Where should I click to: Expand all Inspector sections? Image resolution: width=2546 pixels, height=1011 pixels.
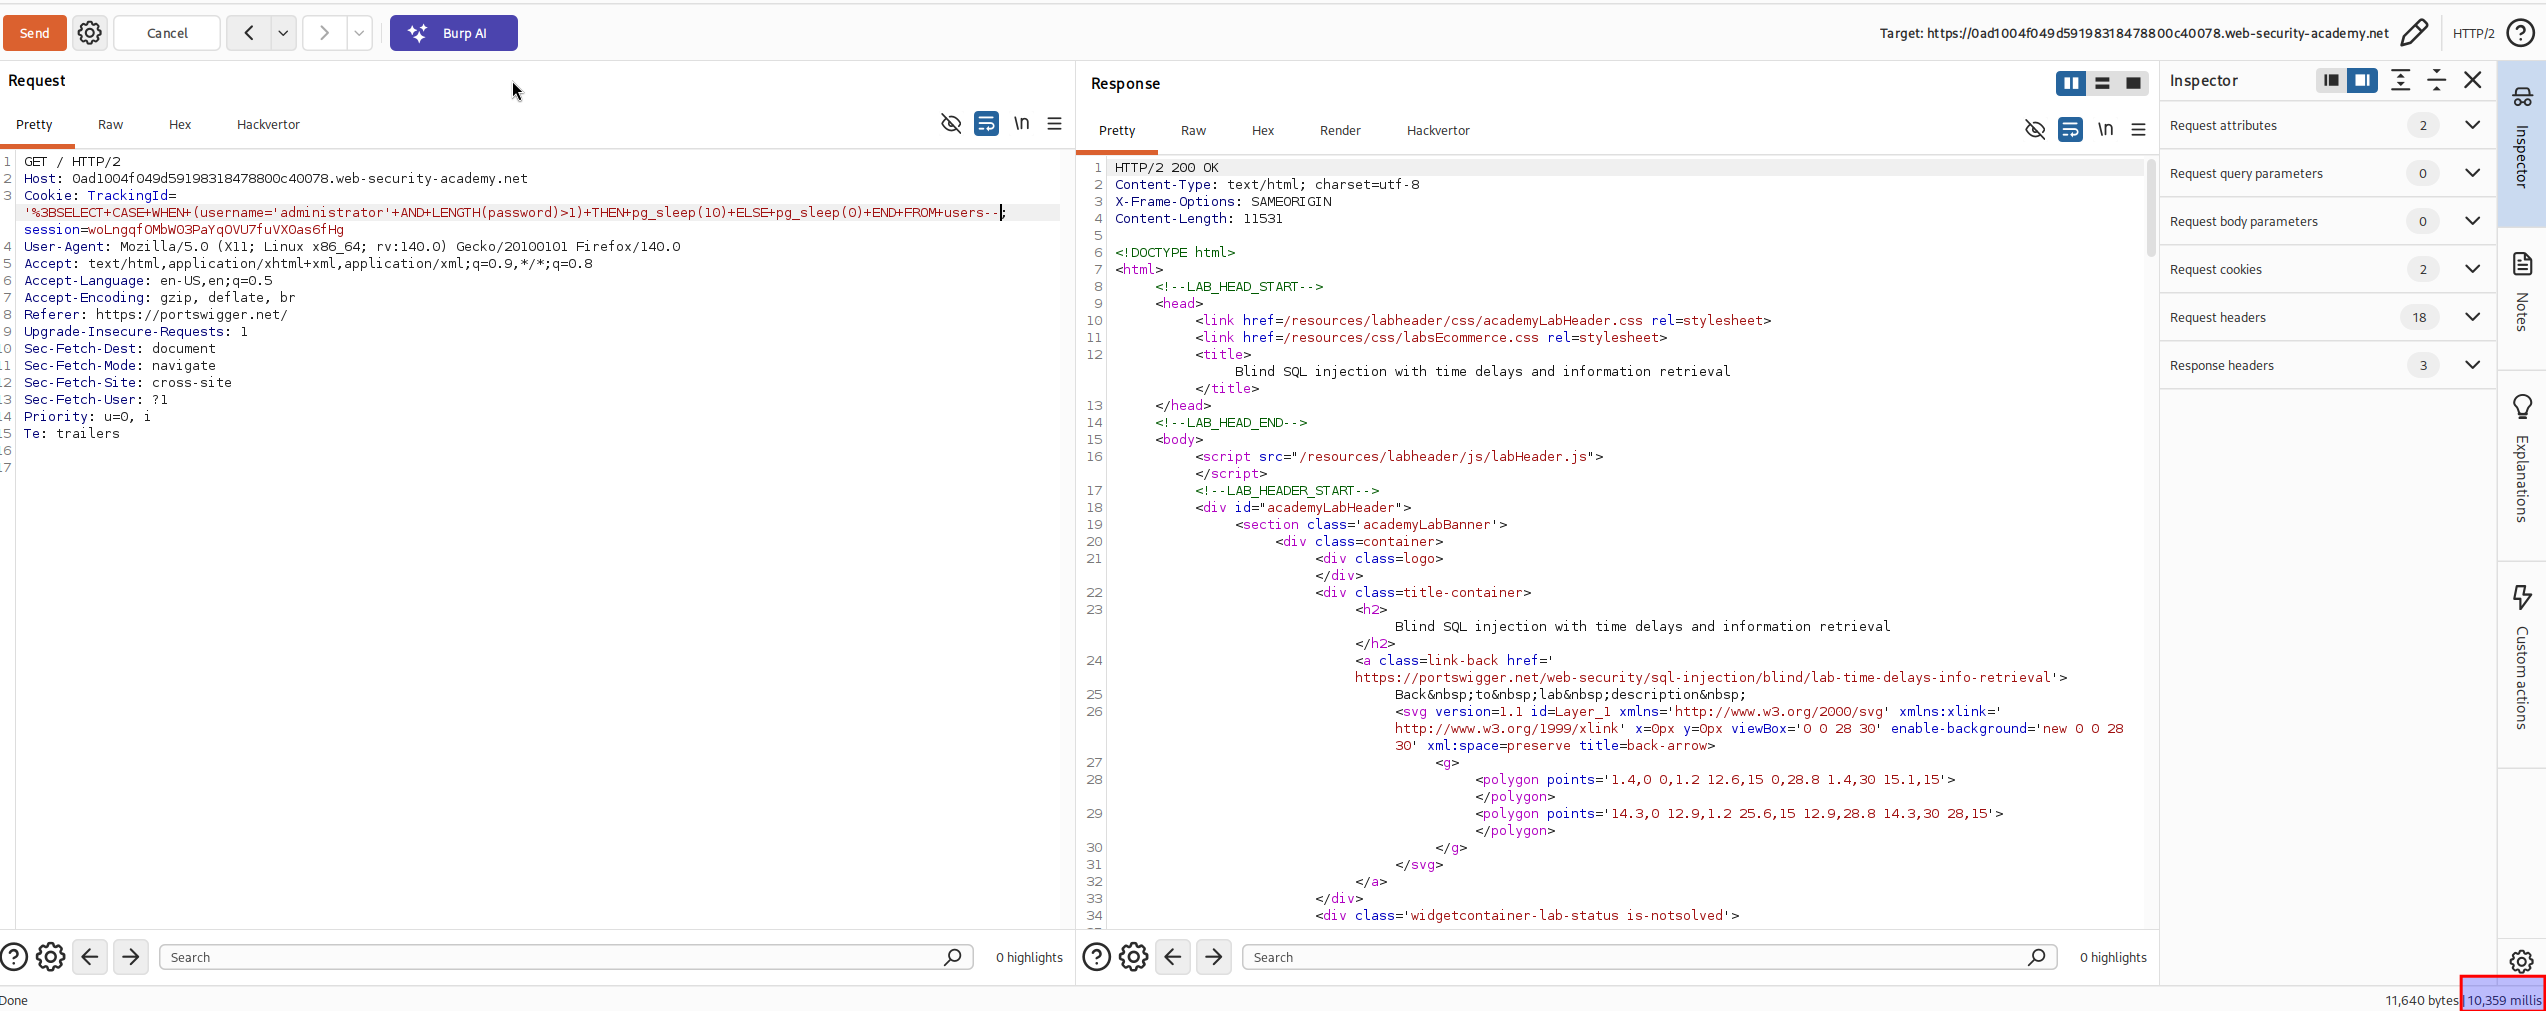click(x=2400, y=80)
